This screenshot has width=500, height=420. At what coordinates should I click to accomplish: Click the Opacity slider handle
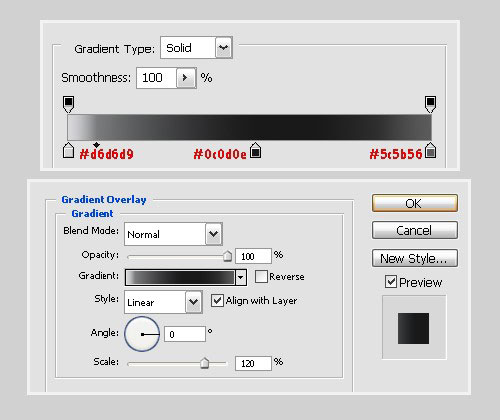coord(227,256)
